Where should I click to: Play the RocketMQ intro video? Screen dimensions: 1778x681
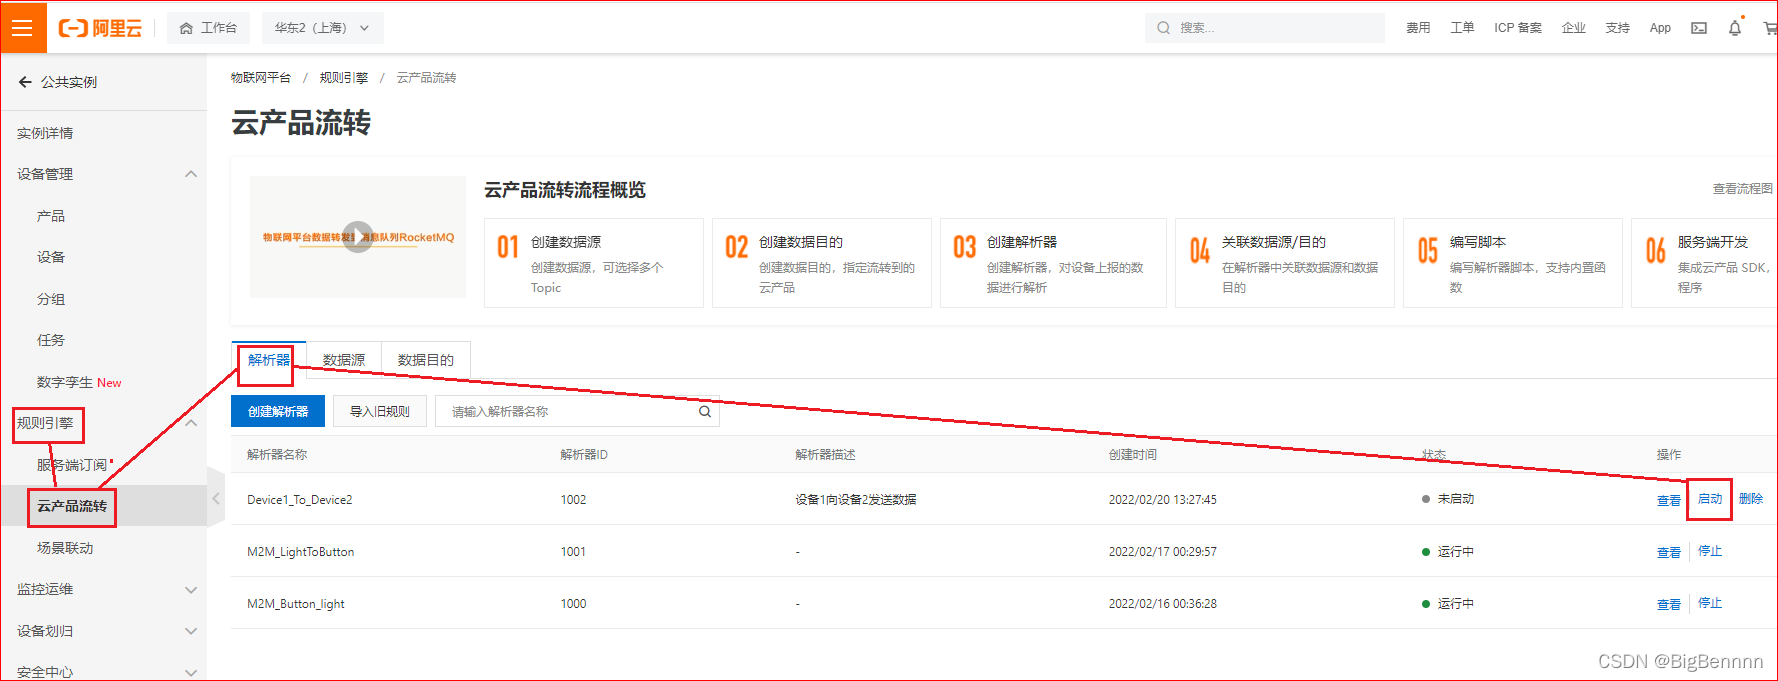click(x=358, y=237)
